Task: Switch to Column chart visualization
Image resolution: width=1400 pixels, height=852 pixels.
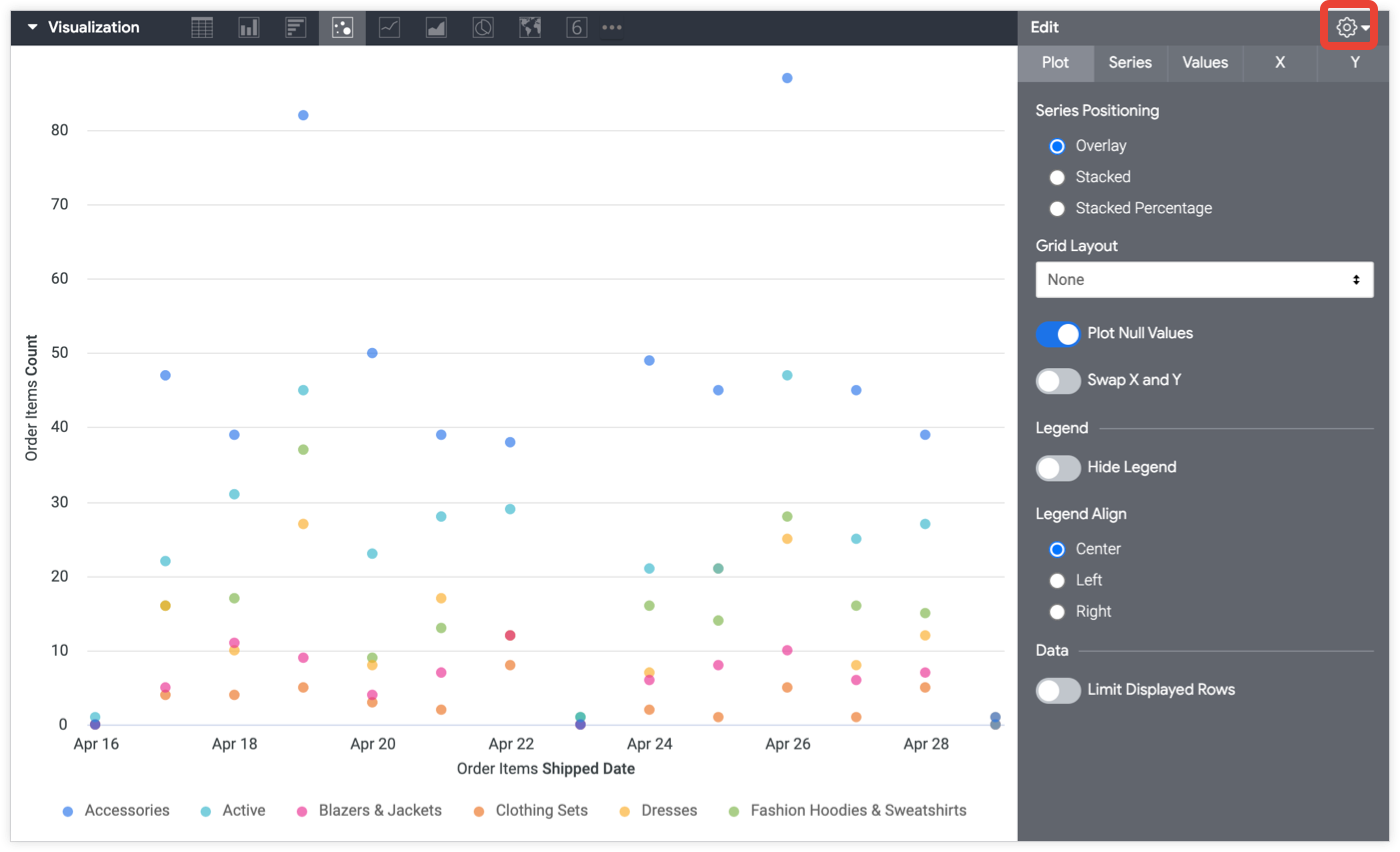Action: pyautogui.click(x=249, y=28)
